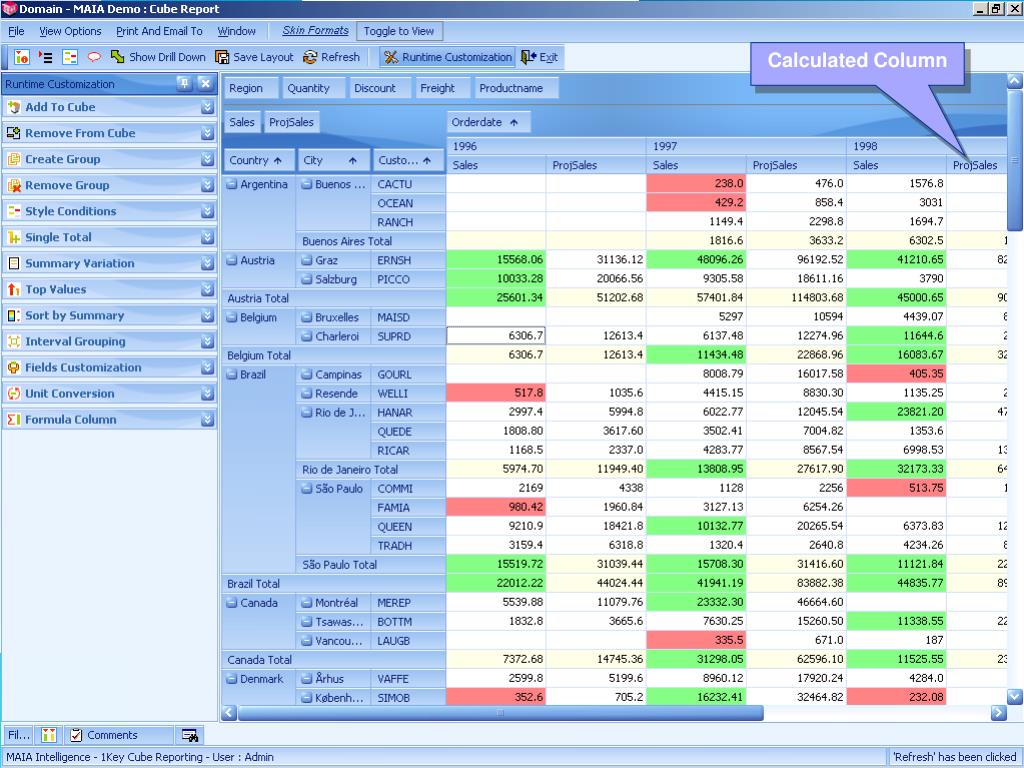Collapse the Brazil country group

point(232,375)
